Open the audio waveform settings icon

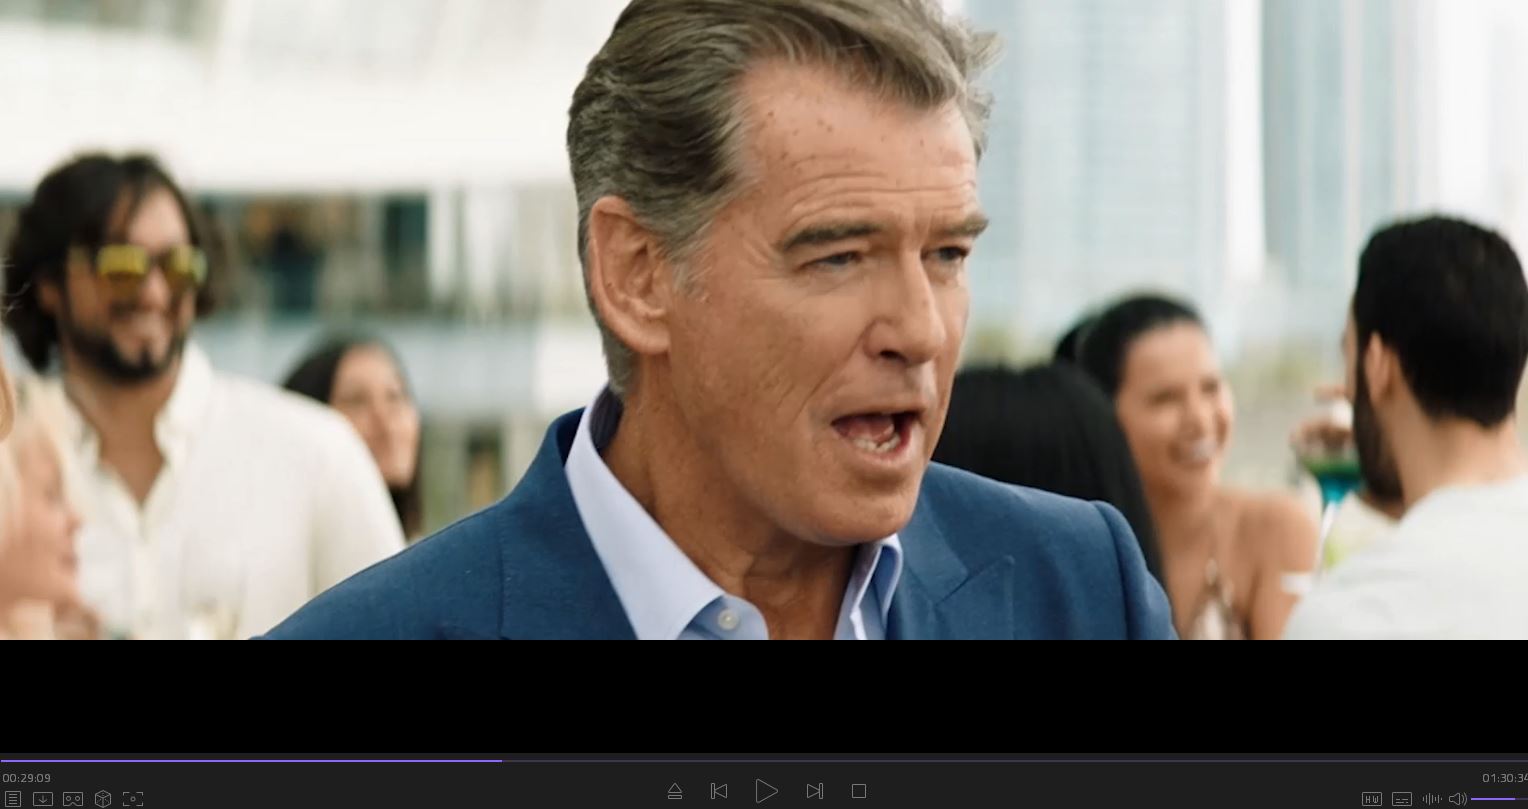pos(1432,799)
